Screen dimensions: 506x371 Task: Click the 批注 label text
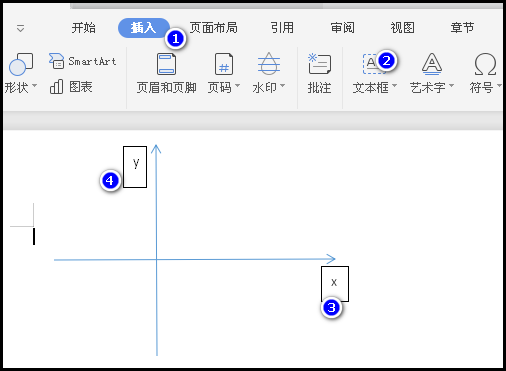319,88
